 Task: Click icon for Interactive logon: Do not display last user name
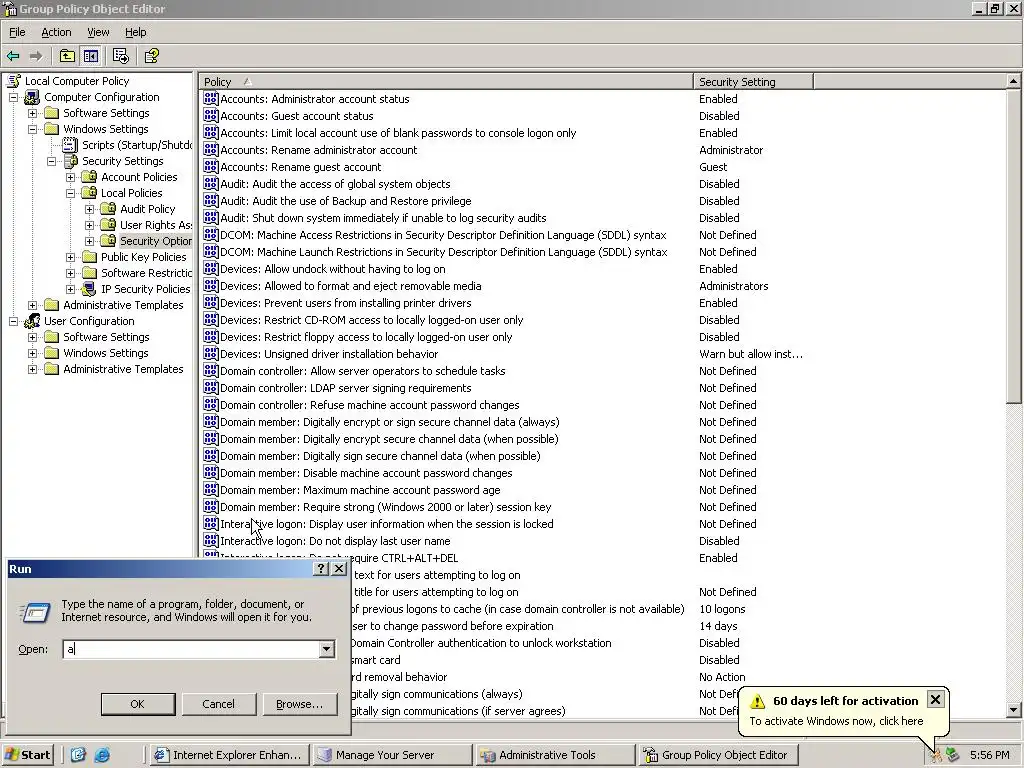coord(210,540)
